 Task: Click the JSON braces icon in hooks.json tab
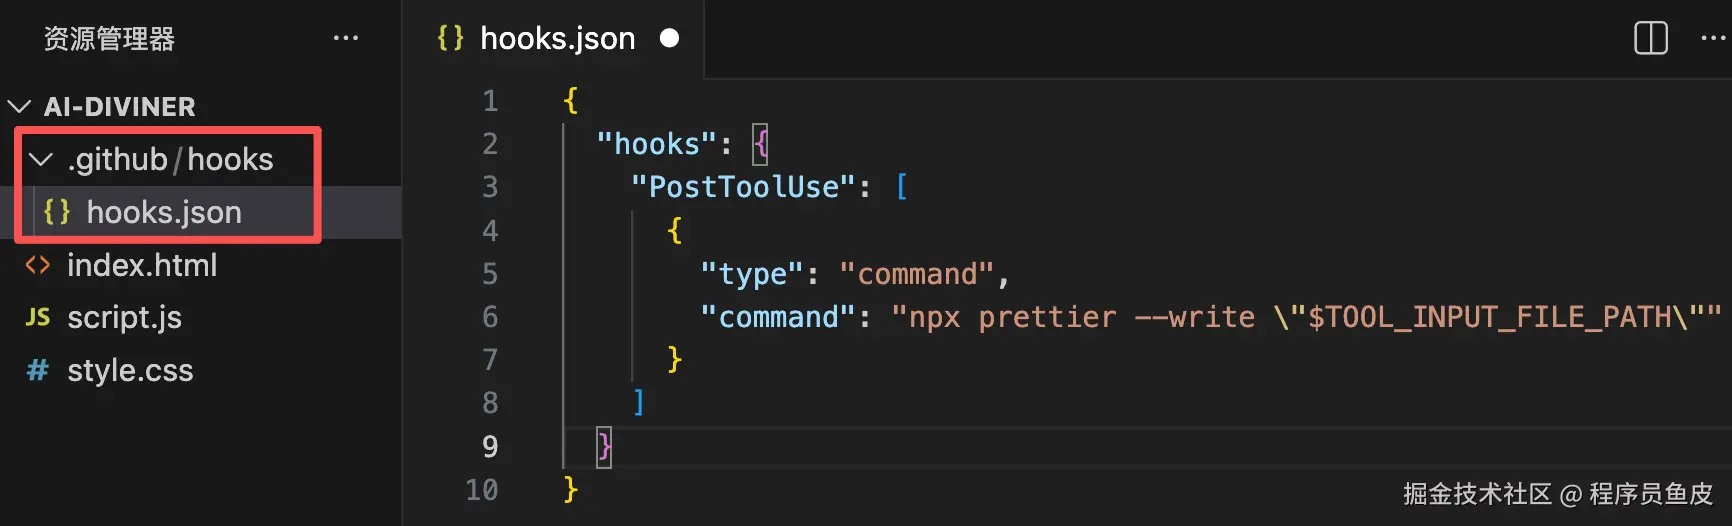[450, 38]
